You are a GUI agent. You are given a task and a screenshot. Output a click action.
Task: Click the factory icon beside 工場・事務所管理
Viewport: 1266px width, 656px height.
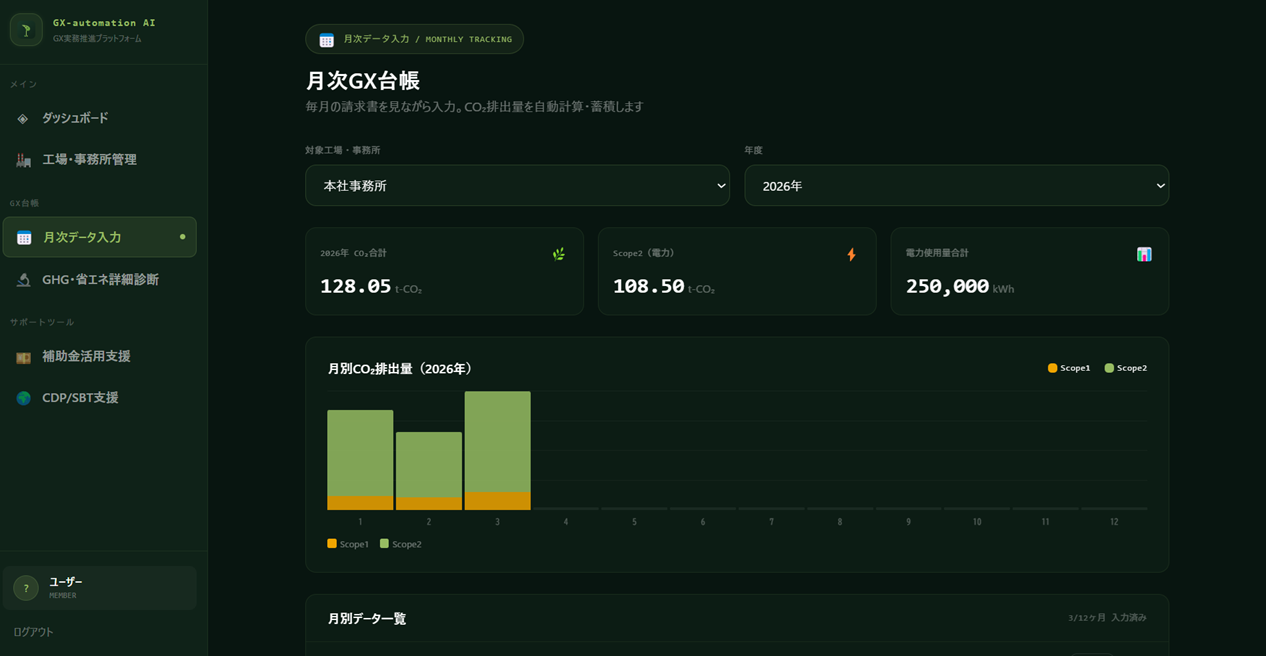23,160
